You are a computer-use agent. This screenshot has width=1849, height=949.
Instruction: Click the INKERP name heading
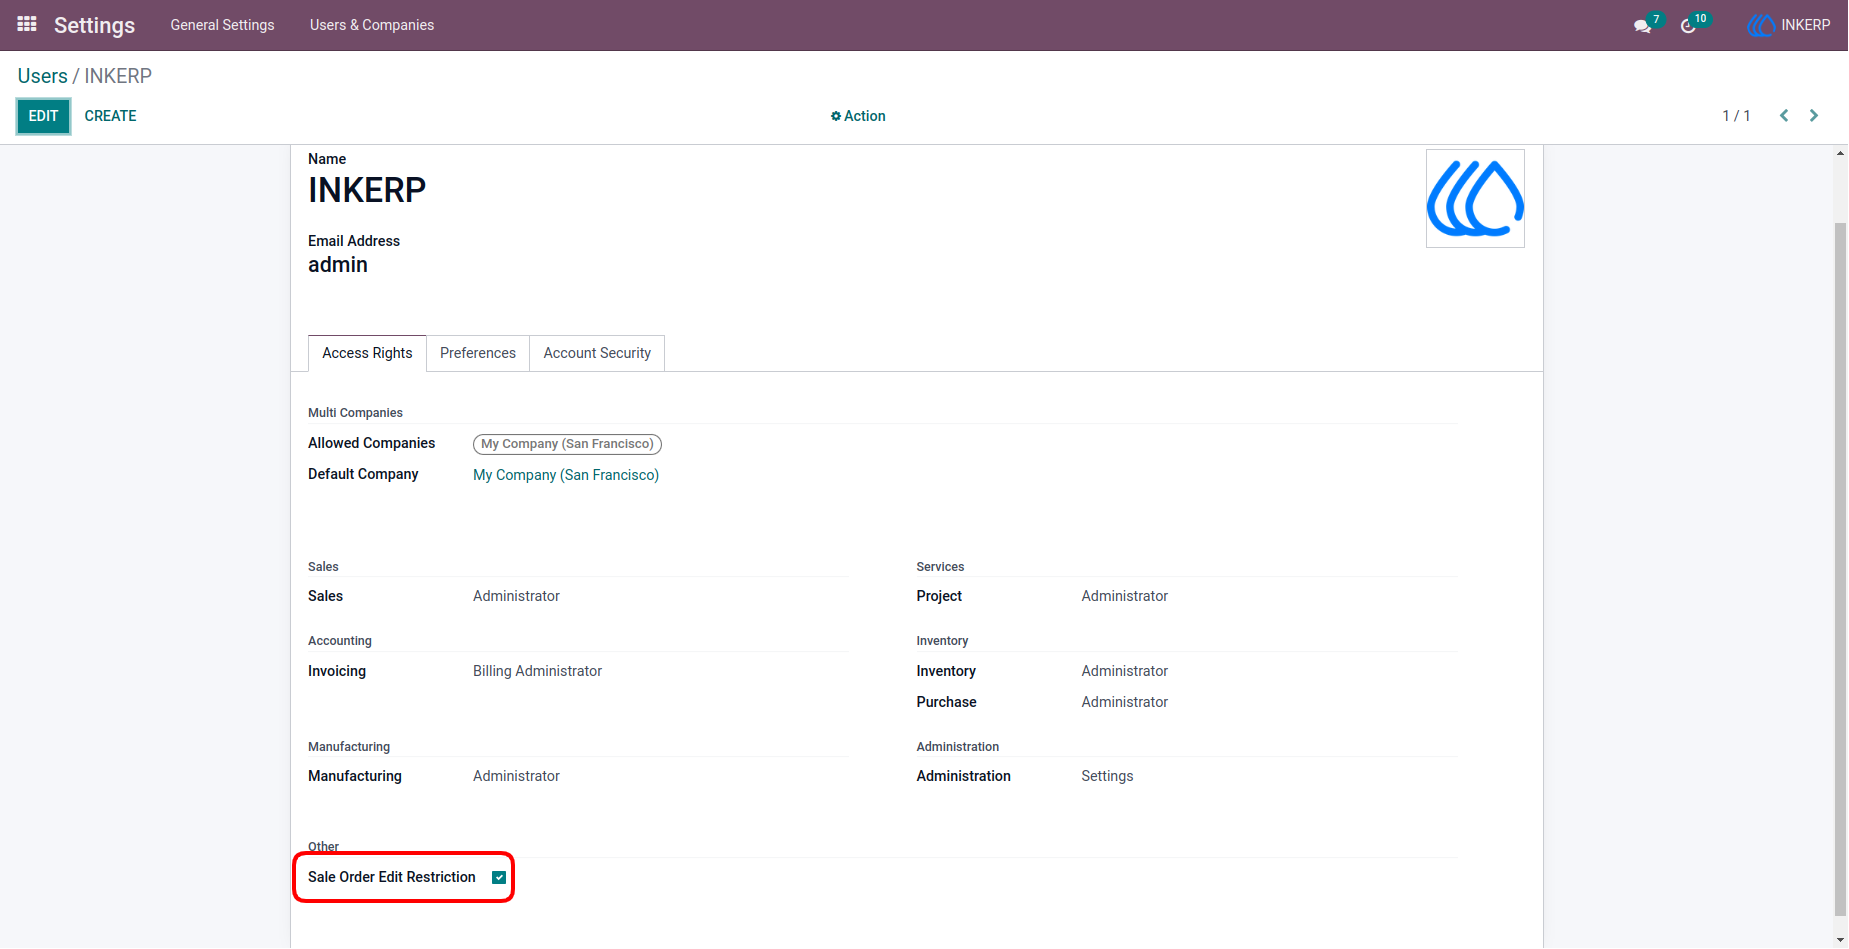pyautogui.click(x=367, y=190)
